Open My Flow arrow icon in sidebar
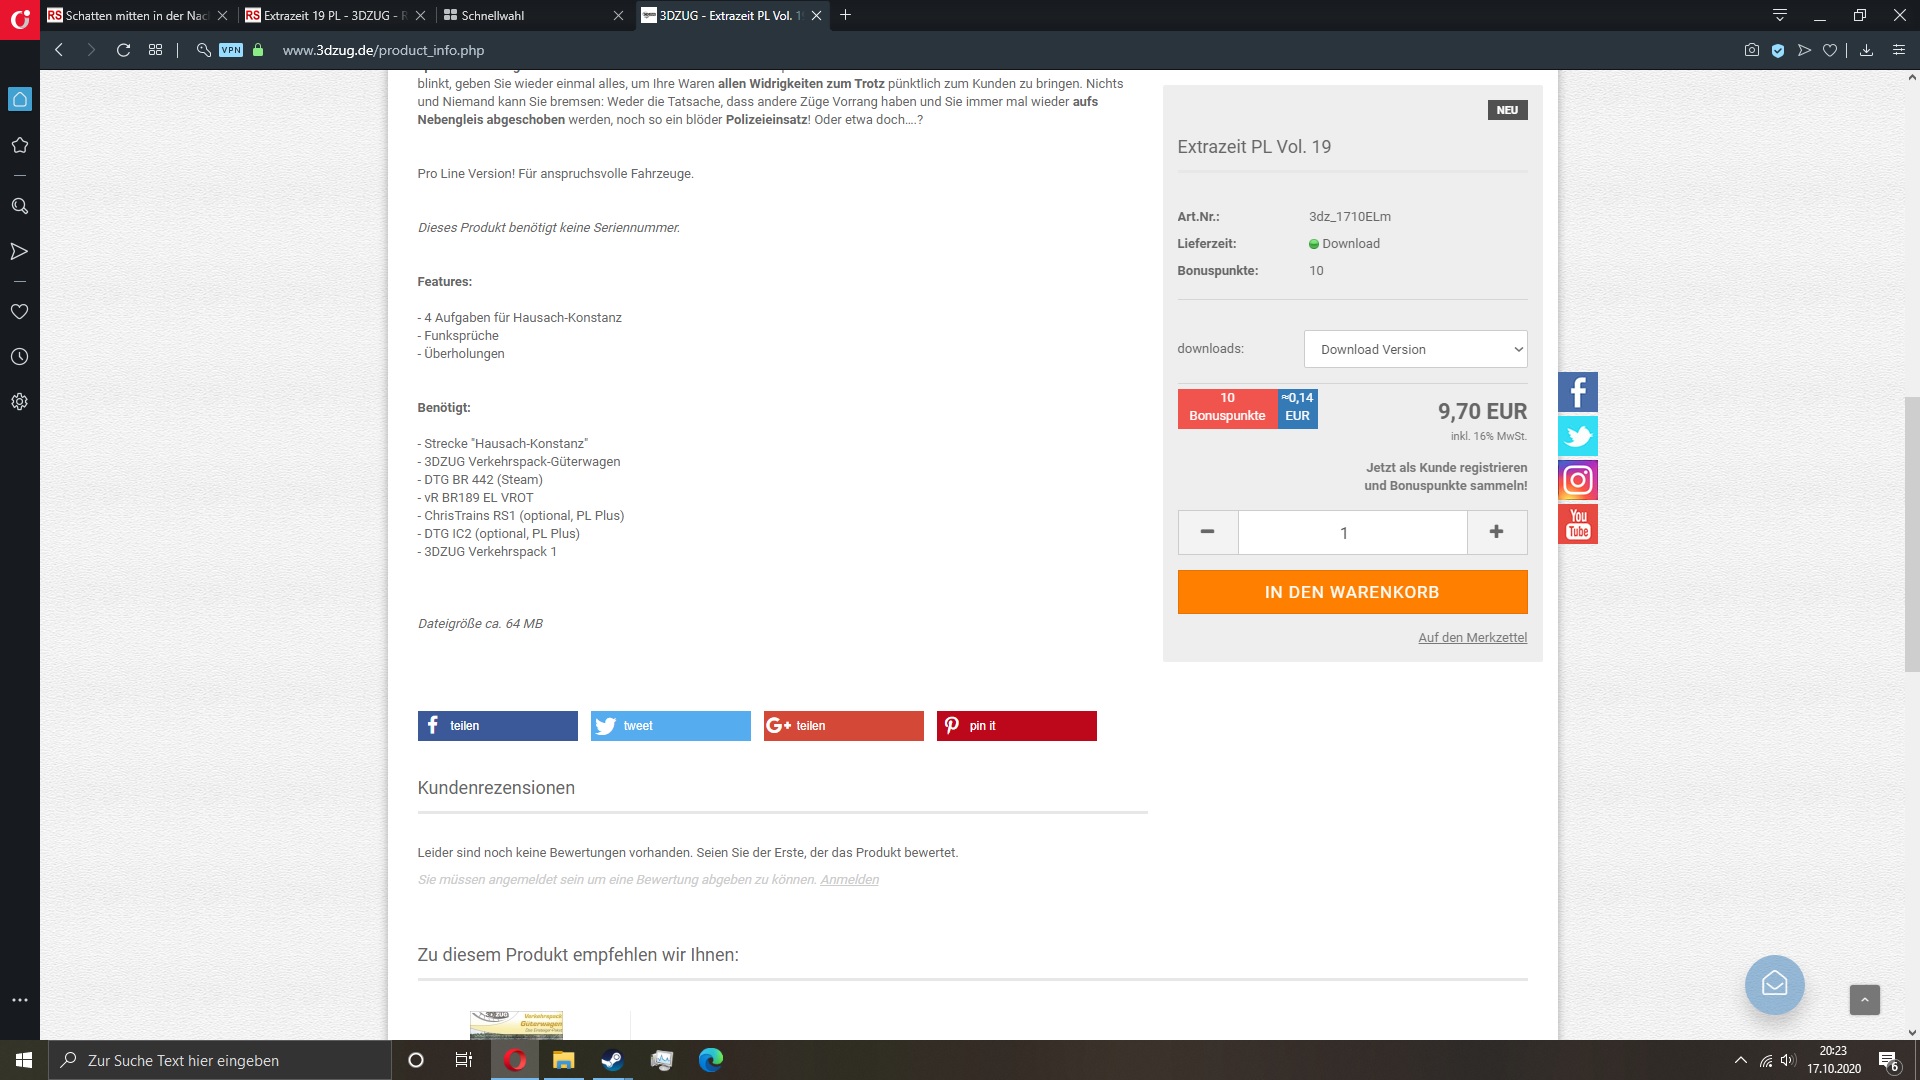Image resolution: width=1920 pixels, height=1080 pixels. click(20, 251)
